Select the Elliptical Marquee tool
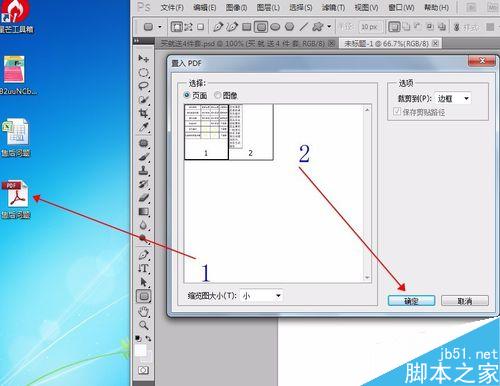The width and height of the screenshot is (500, 386). click(x=143, y=72)
